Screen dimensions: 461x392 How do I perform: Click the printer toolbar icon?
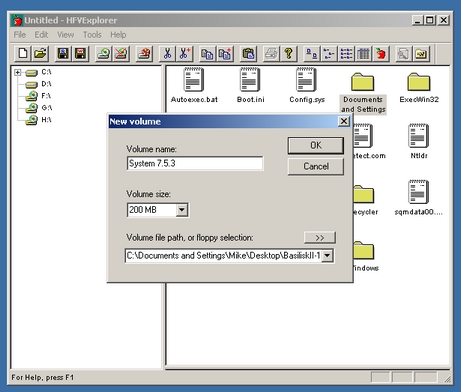tap(271, 53)
